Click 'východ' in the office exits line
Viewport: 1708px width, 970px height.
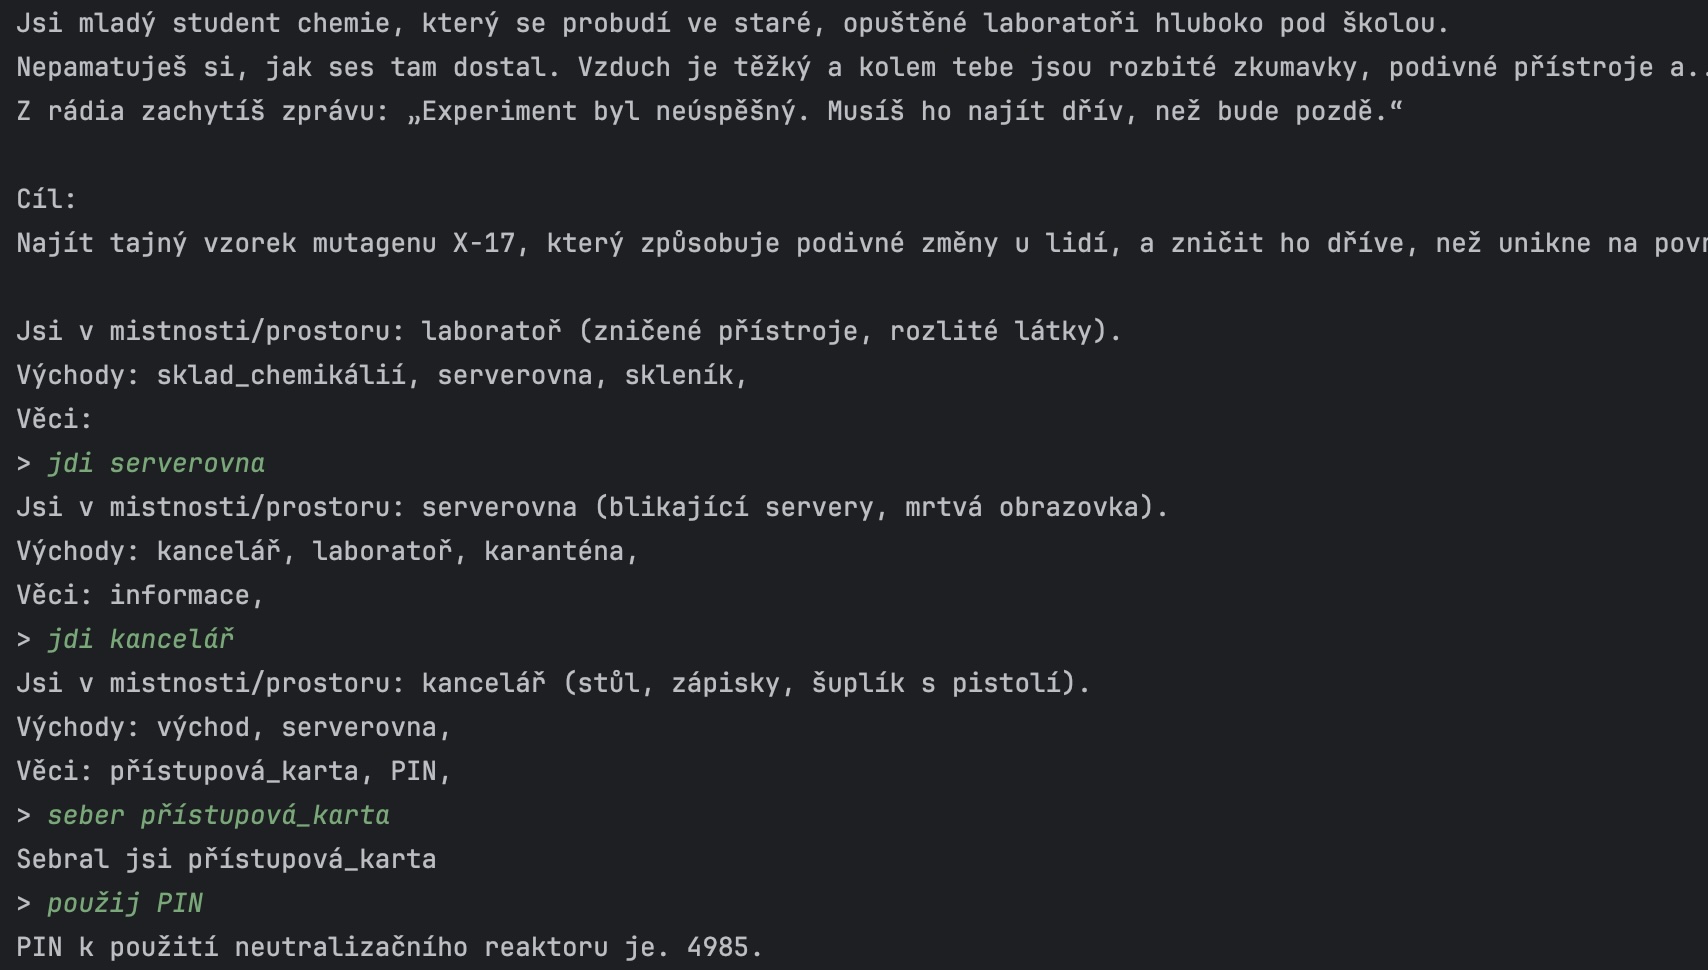[x=203, y=727]
